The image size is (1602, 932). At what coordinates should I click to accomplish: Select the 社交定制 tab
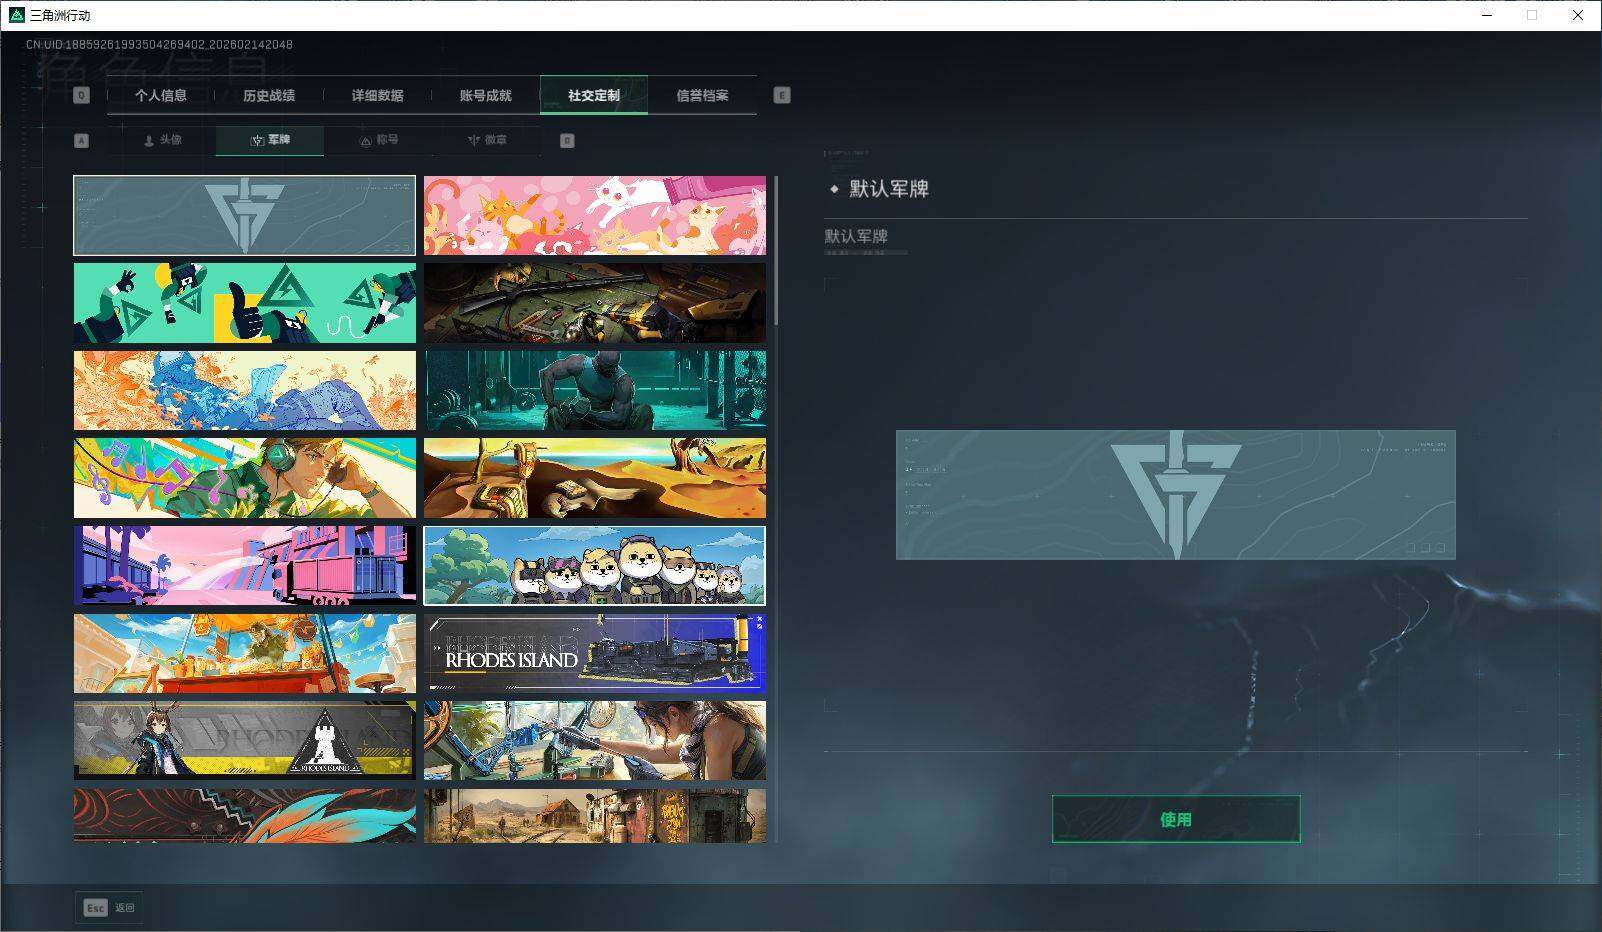(x=594, y=96)
